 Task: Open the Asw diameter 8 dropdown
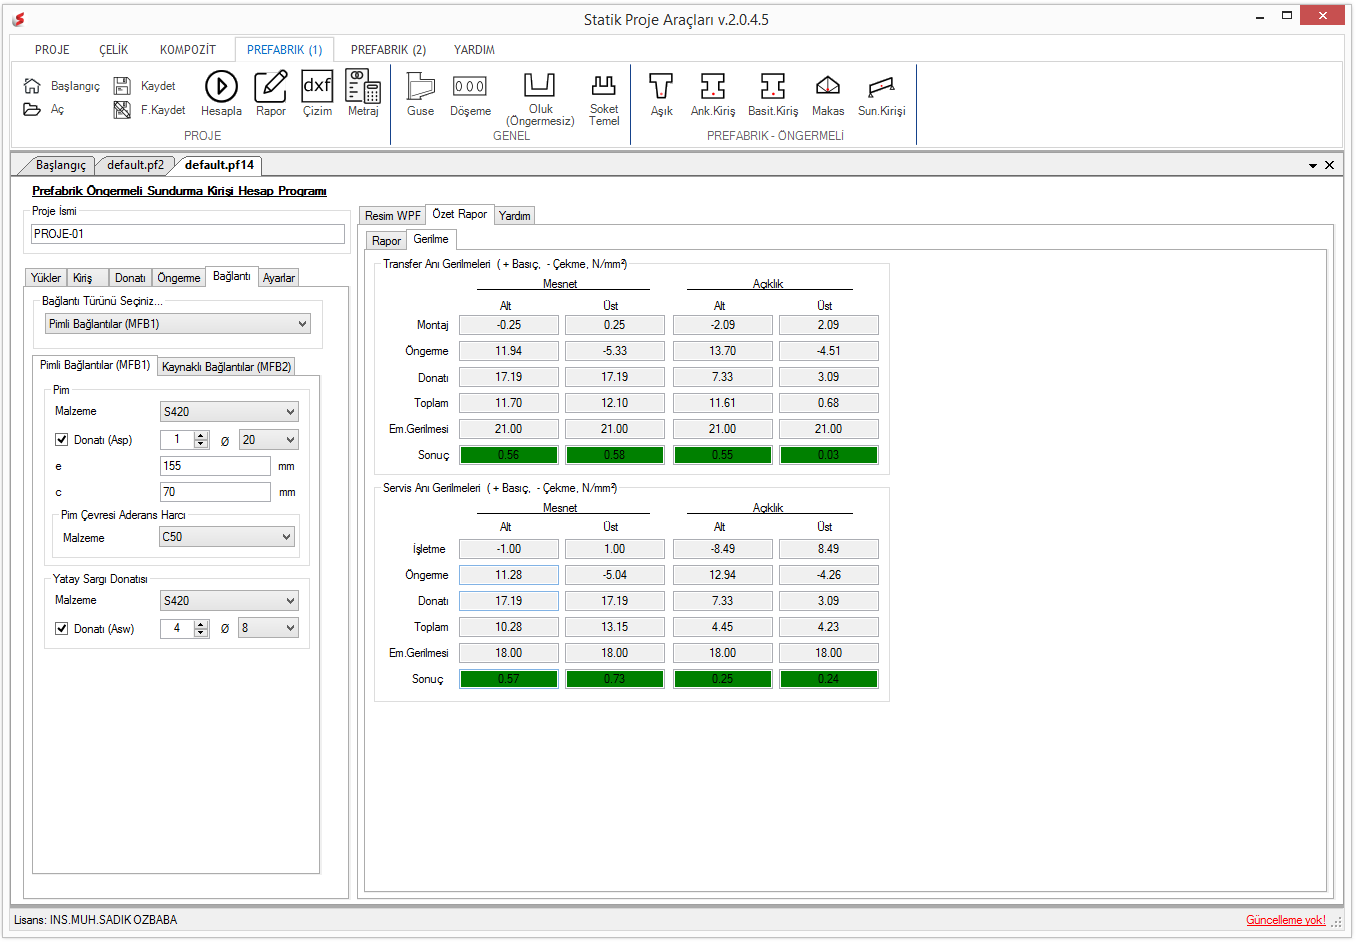coord(269,629)
